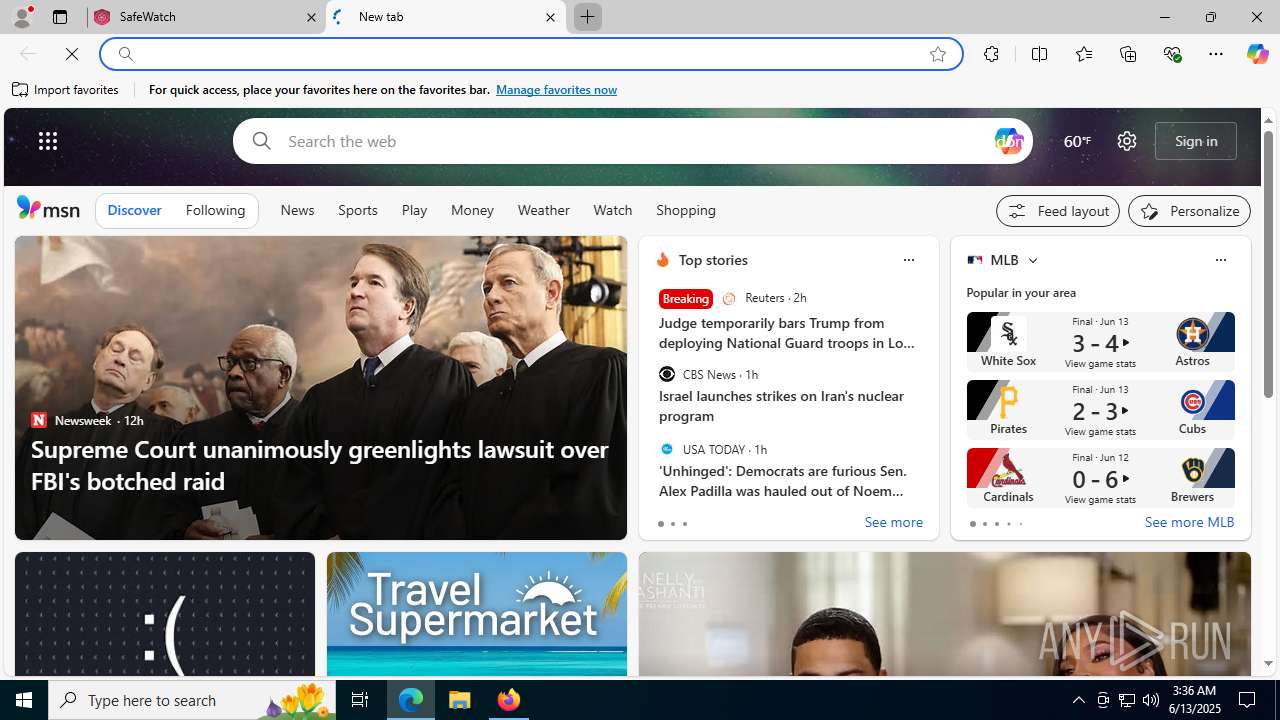Screen dimensions: 1280x720
Task: Open CBS News Israel strikes story
Action: coord(782,406)
